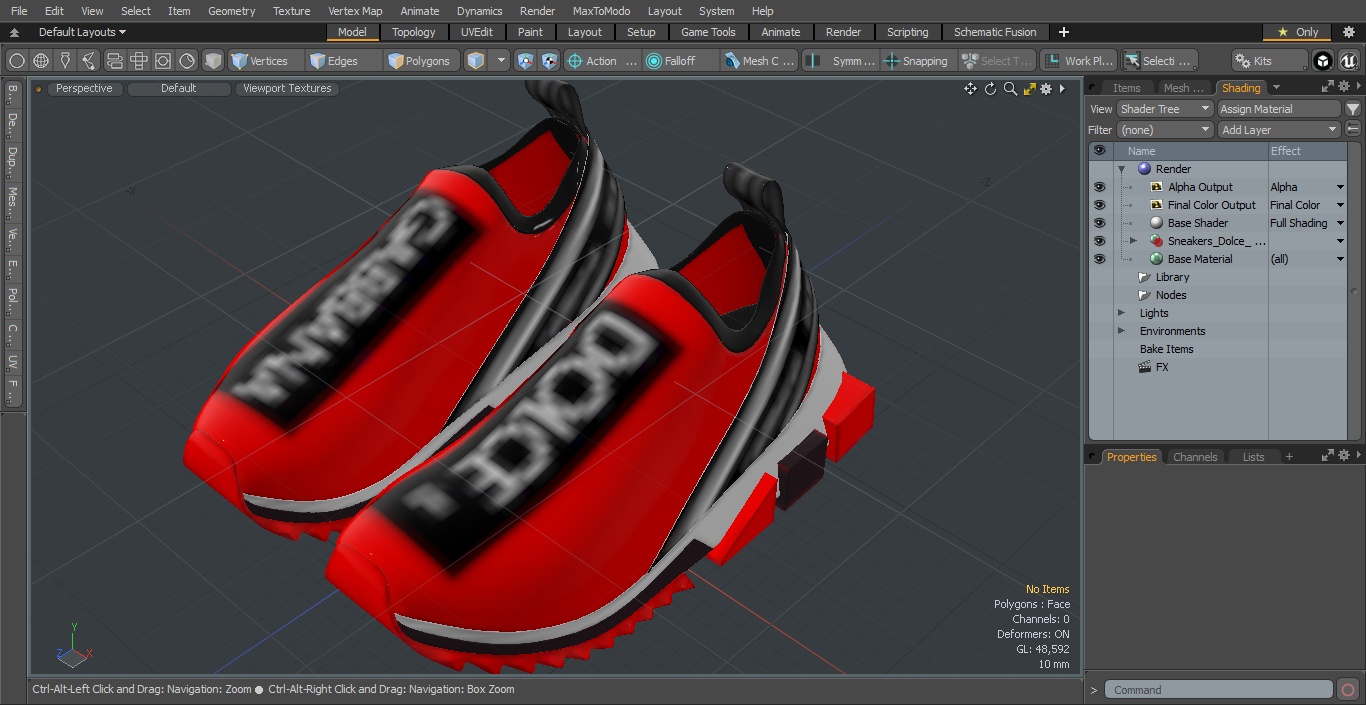Toggle Symmetry option
This screenshot has height=705, width=1366.
click(842, 61)
